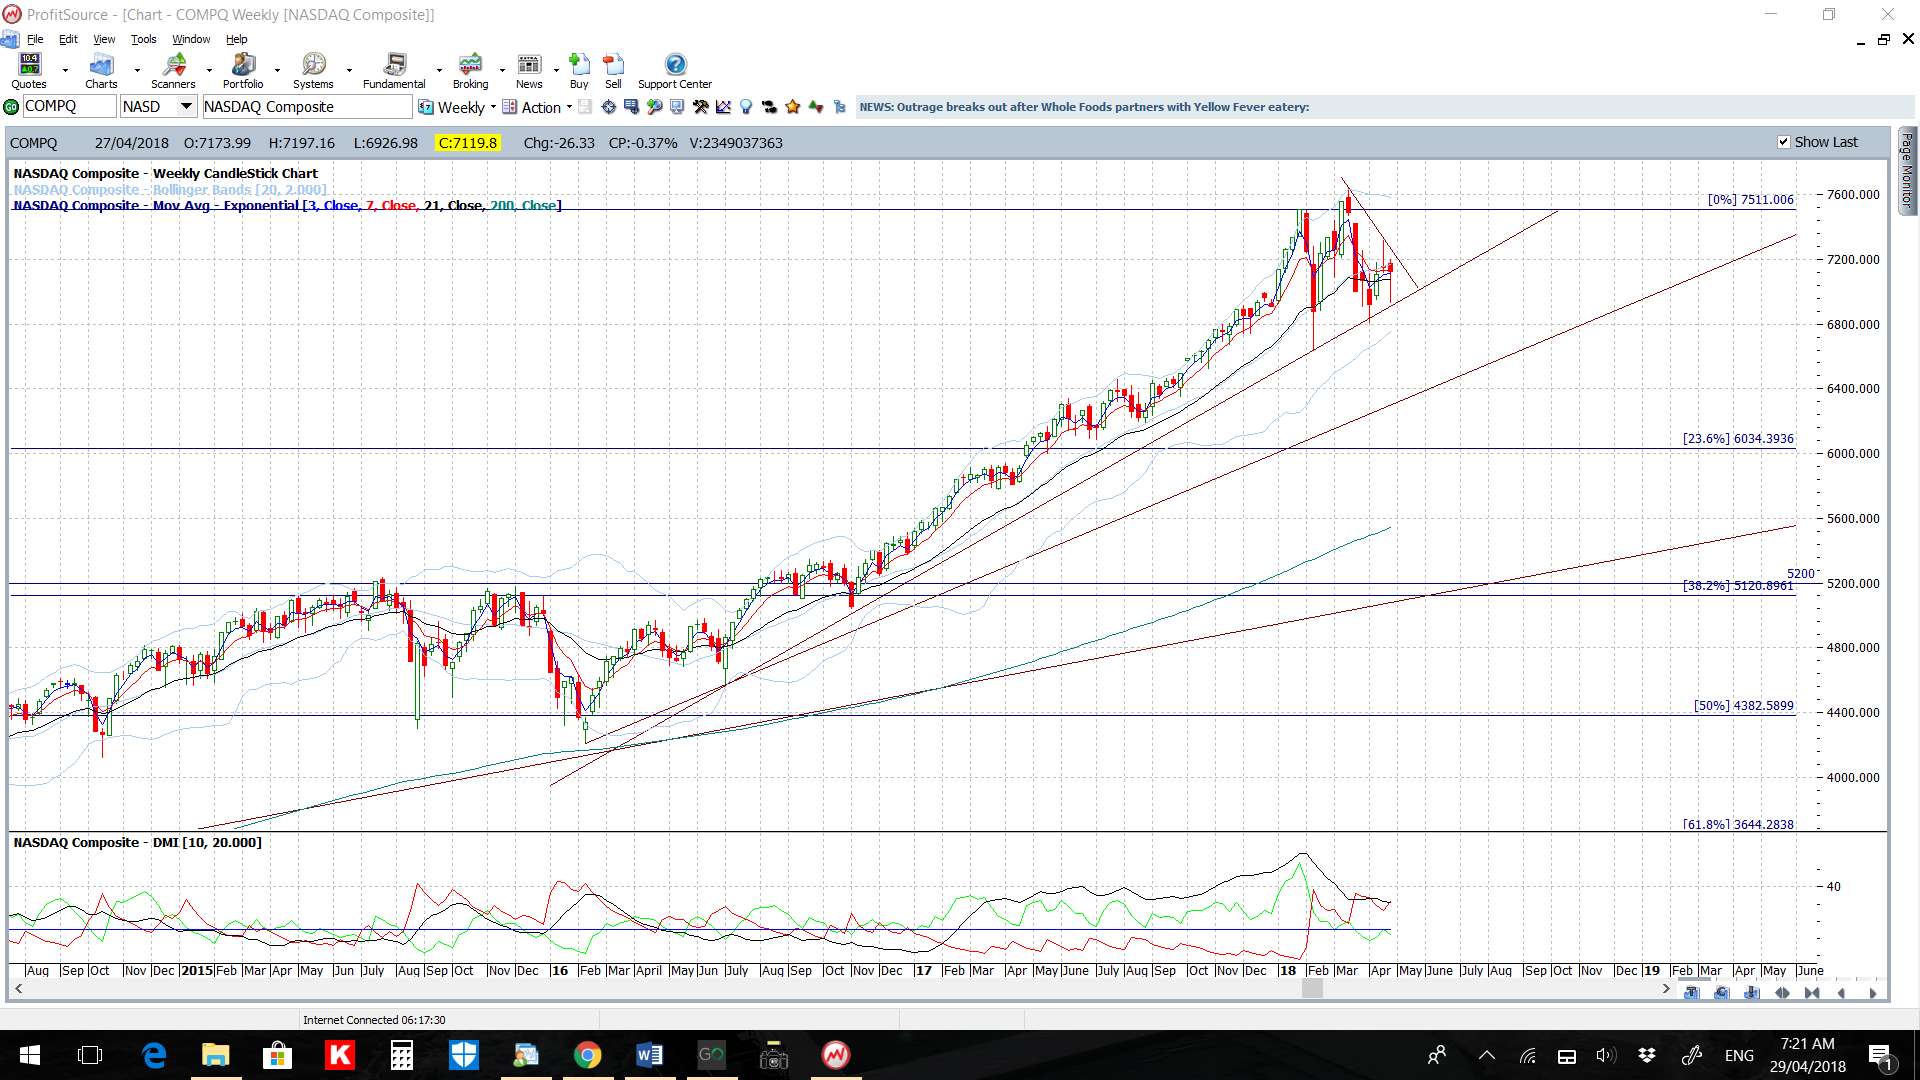This screenshot has height=1080, width=1920.
Task: Click the chart scrollbar right arrow
Action: (1666, 988)
